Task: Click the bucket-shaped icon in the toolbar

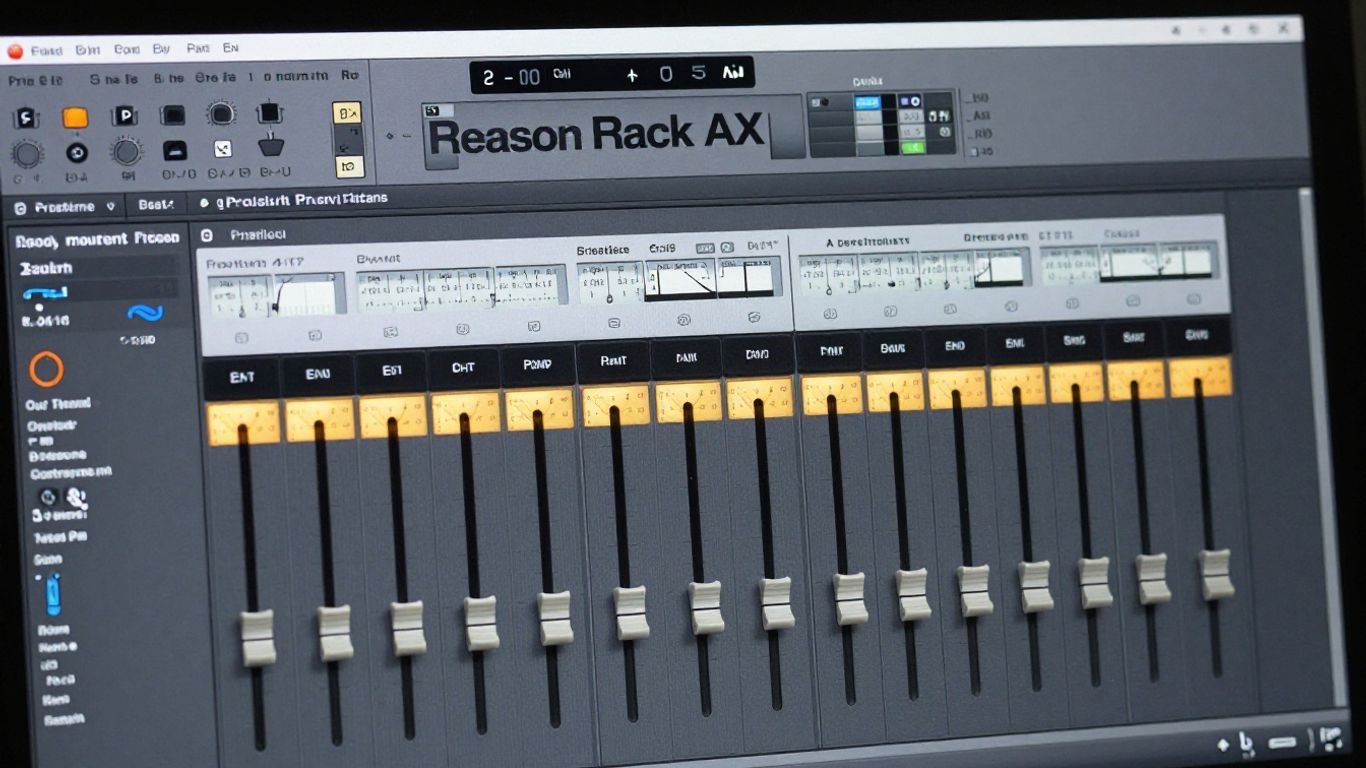Action: pyautogui.click(x=271, y=147)
